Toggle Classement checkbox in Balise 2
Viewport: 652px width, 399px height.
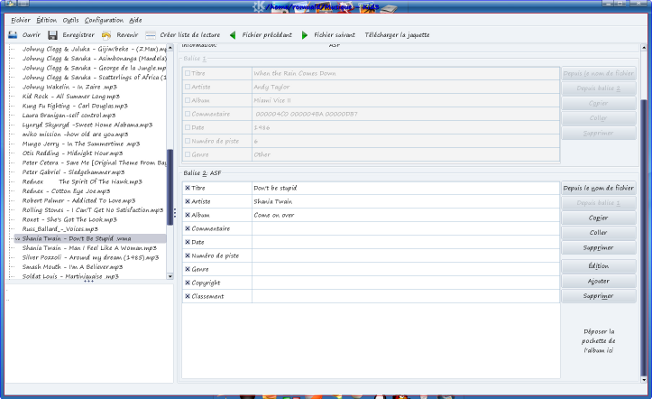(188, 296)
